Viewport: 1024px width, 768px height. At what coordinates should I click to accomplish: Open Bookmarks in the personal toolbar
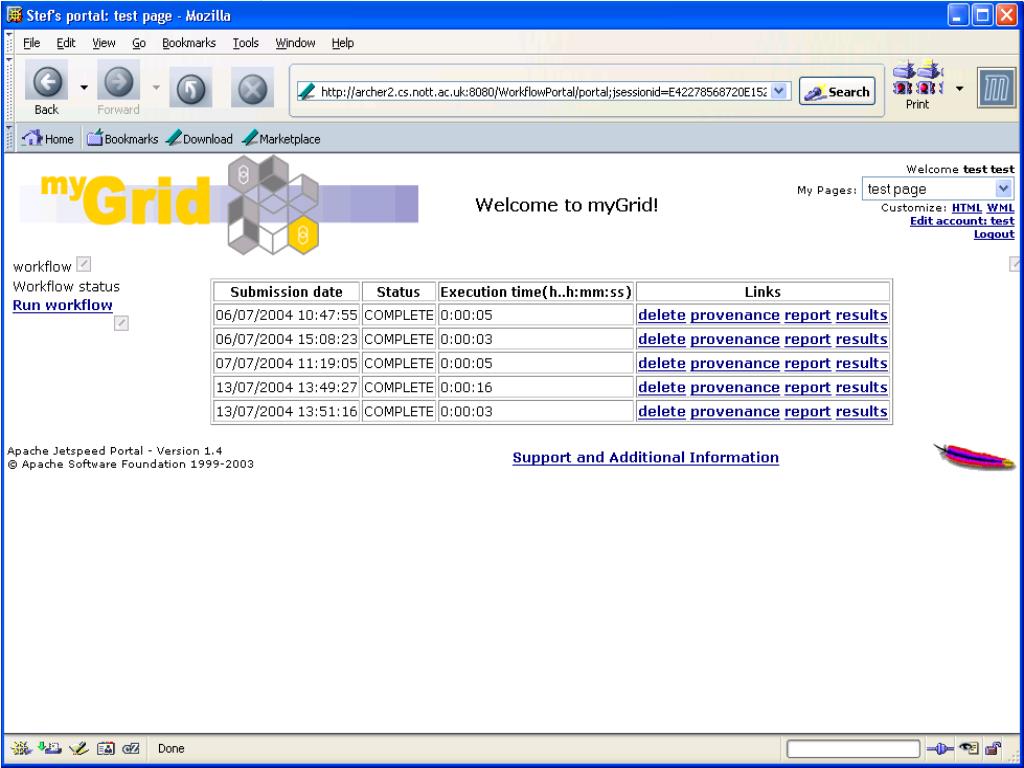coord(123,139)
